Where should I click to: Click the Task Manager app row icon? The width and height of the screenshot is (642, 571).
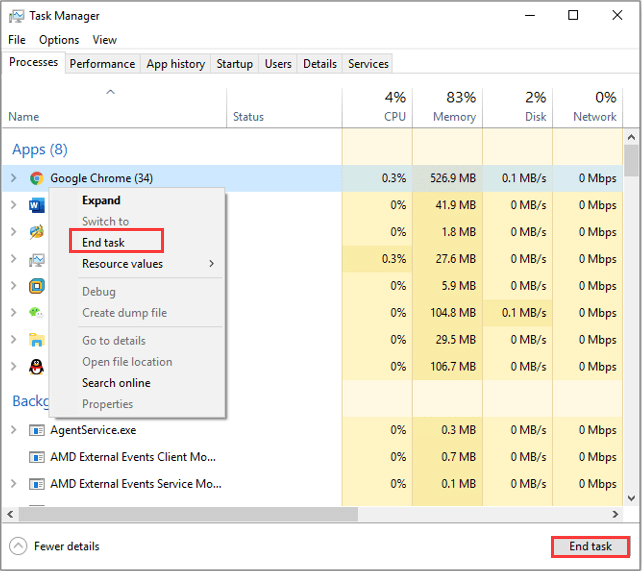[x=36, y=259]
